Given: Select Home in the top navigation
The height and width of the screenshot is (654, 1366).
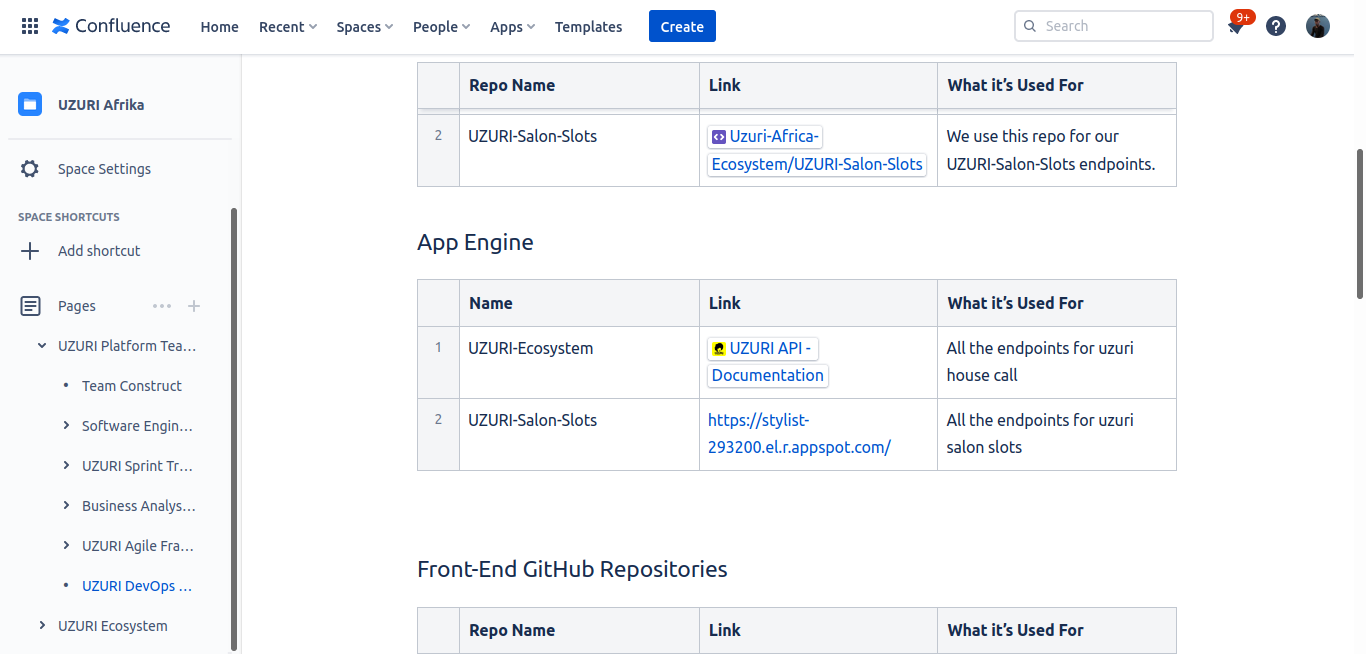Looking at the screenshot, I should coord(219,26).
